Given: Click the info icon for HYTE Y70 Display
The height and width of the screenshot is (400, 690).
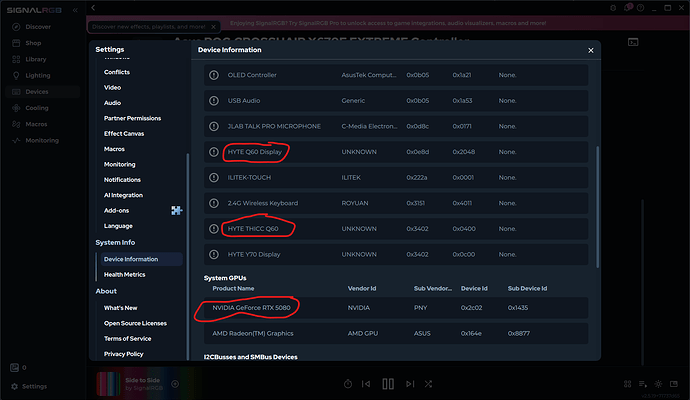Looking at the screenshot, I should [x=214, y=254].
